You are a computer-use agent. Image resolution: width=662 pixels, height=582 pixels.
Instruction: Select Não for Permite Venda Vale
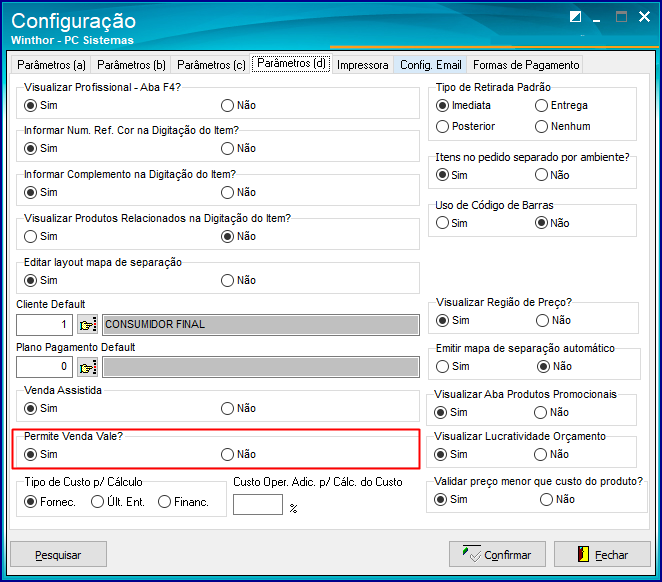click(x=239, y=455)
